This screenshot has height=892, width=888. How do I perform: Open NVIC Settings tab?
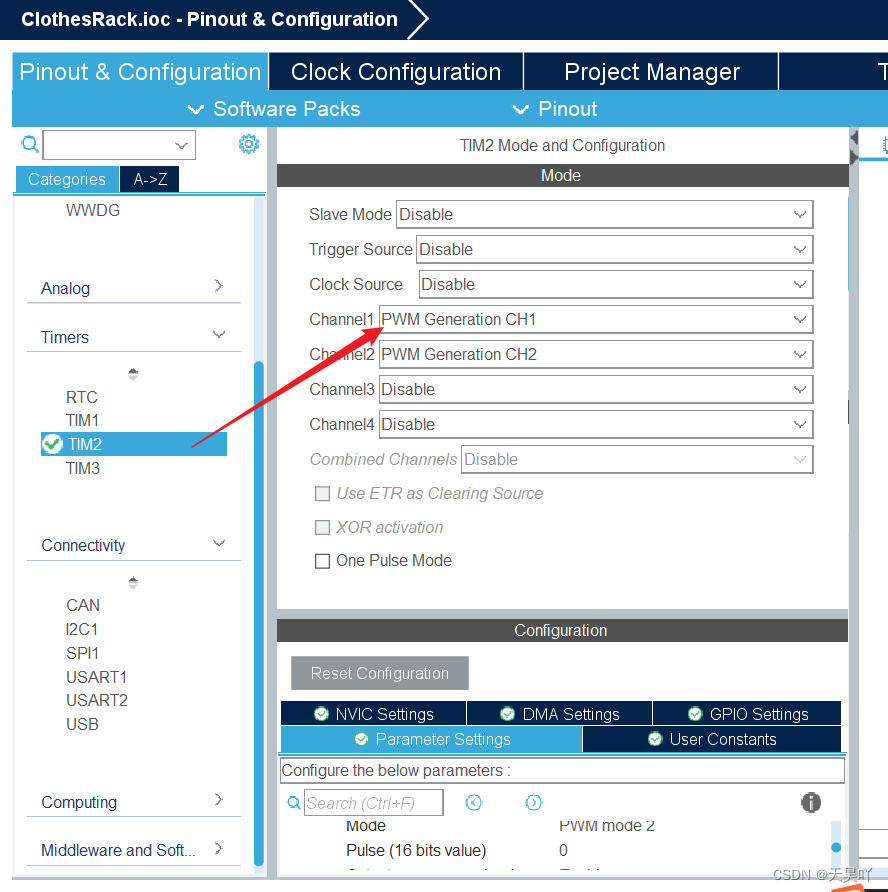click(374, 714)
